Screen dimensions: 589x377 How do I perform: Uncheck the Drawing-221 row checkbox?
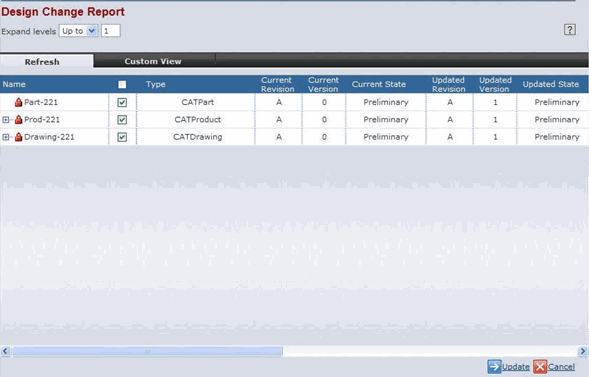point(122,137)
